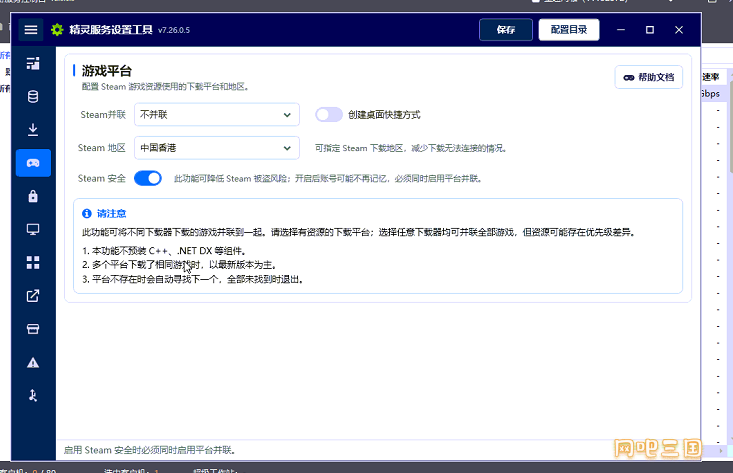
Task: Click note line 平台不存在时会自动寻找下一个
Action: point(193,280)
